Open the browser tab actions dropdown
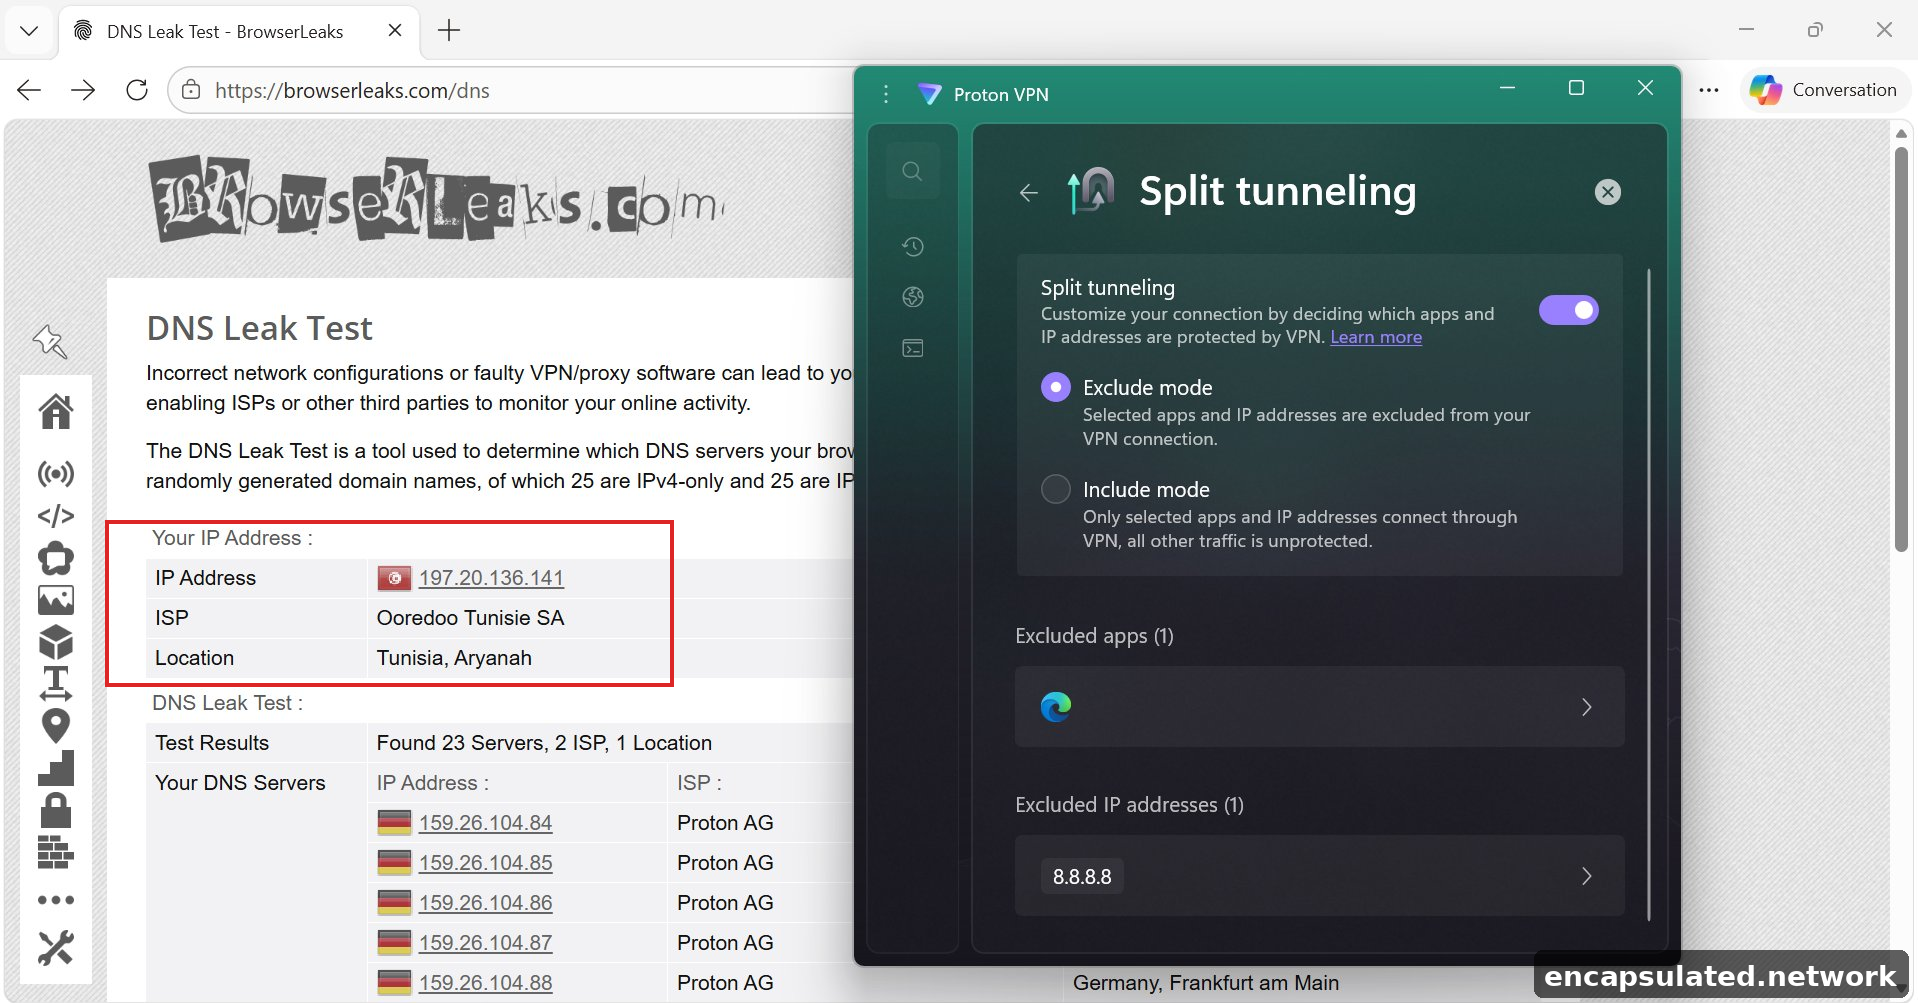Image resolution: width=1918 pixels, height=1003 pixels. tap(29, 31)
